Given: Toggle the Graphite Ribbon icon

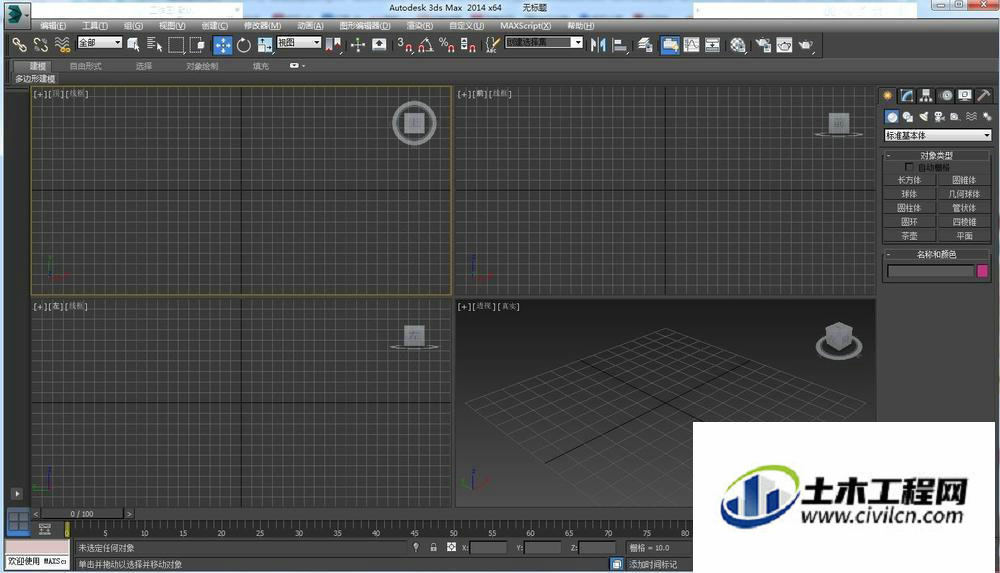Looking at the screenshot, I should (x=670, y=45).
